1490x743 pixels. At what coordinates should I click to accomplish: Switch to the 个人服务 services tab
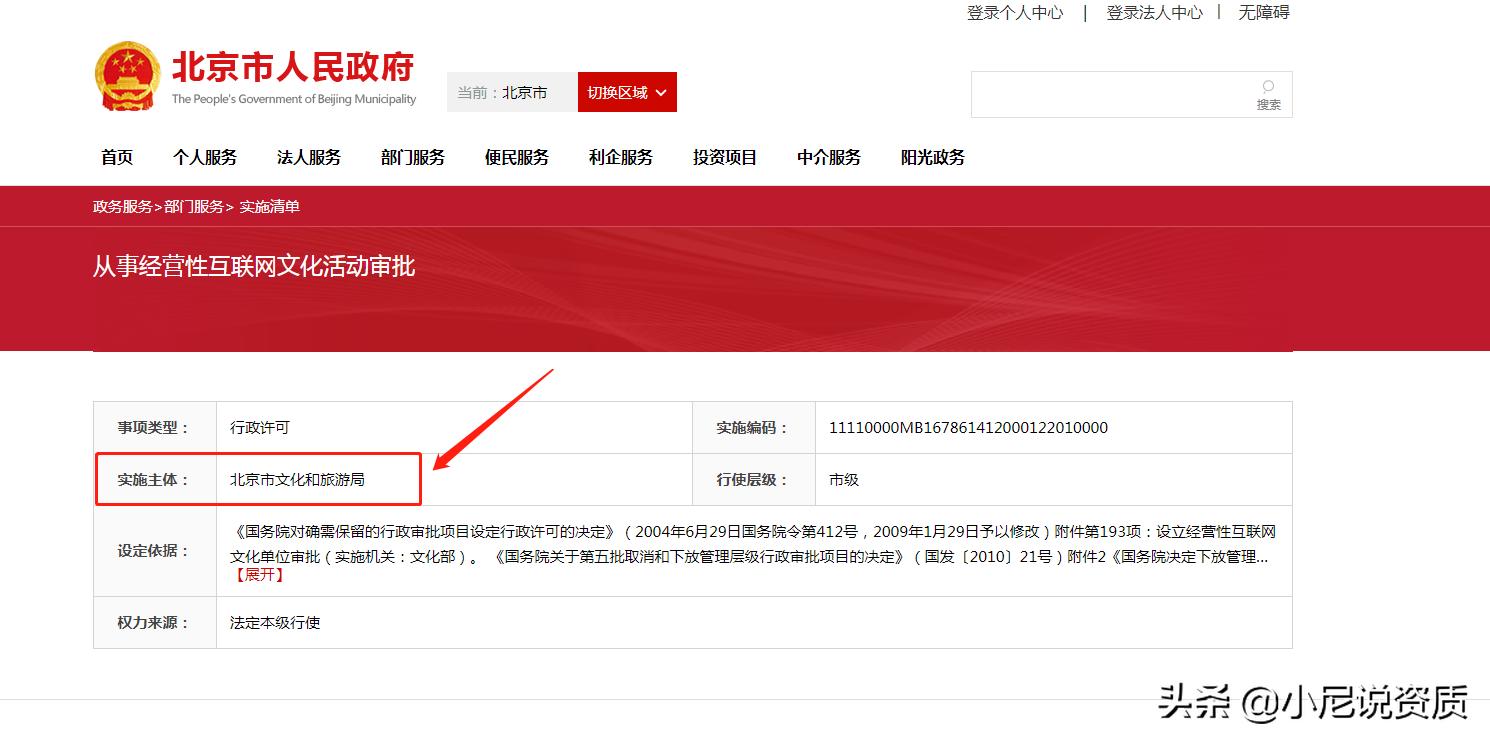click(206, 157)
